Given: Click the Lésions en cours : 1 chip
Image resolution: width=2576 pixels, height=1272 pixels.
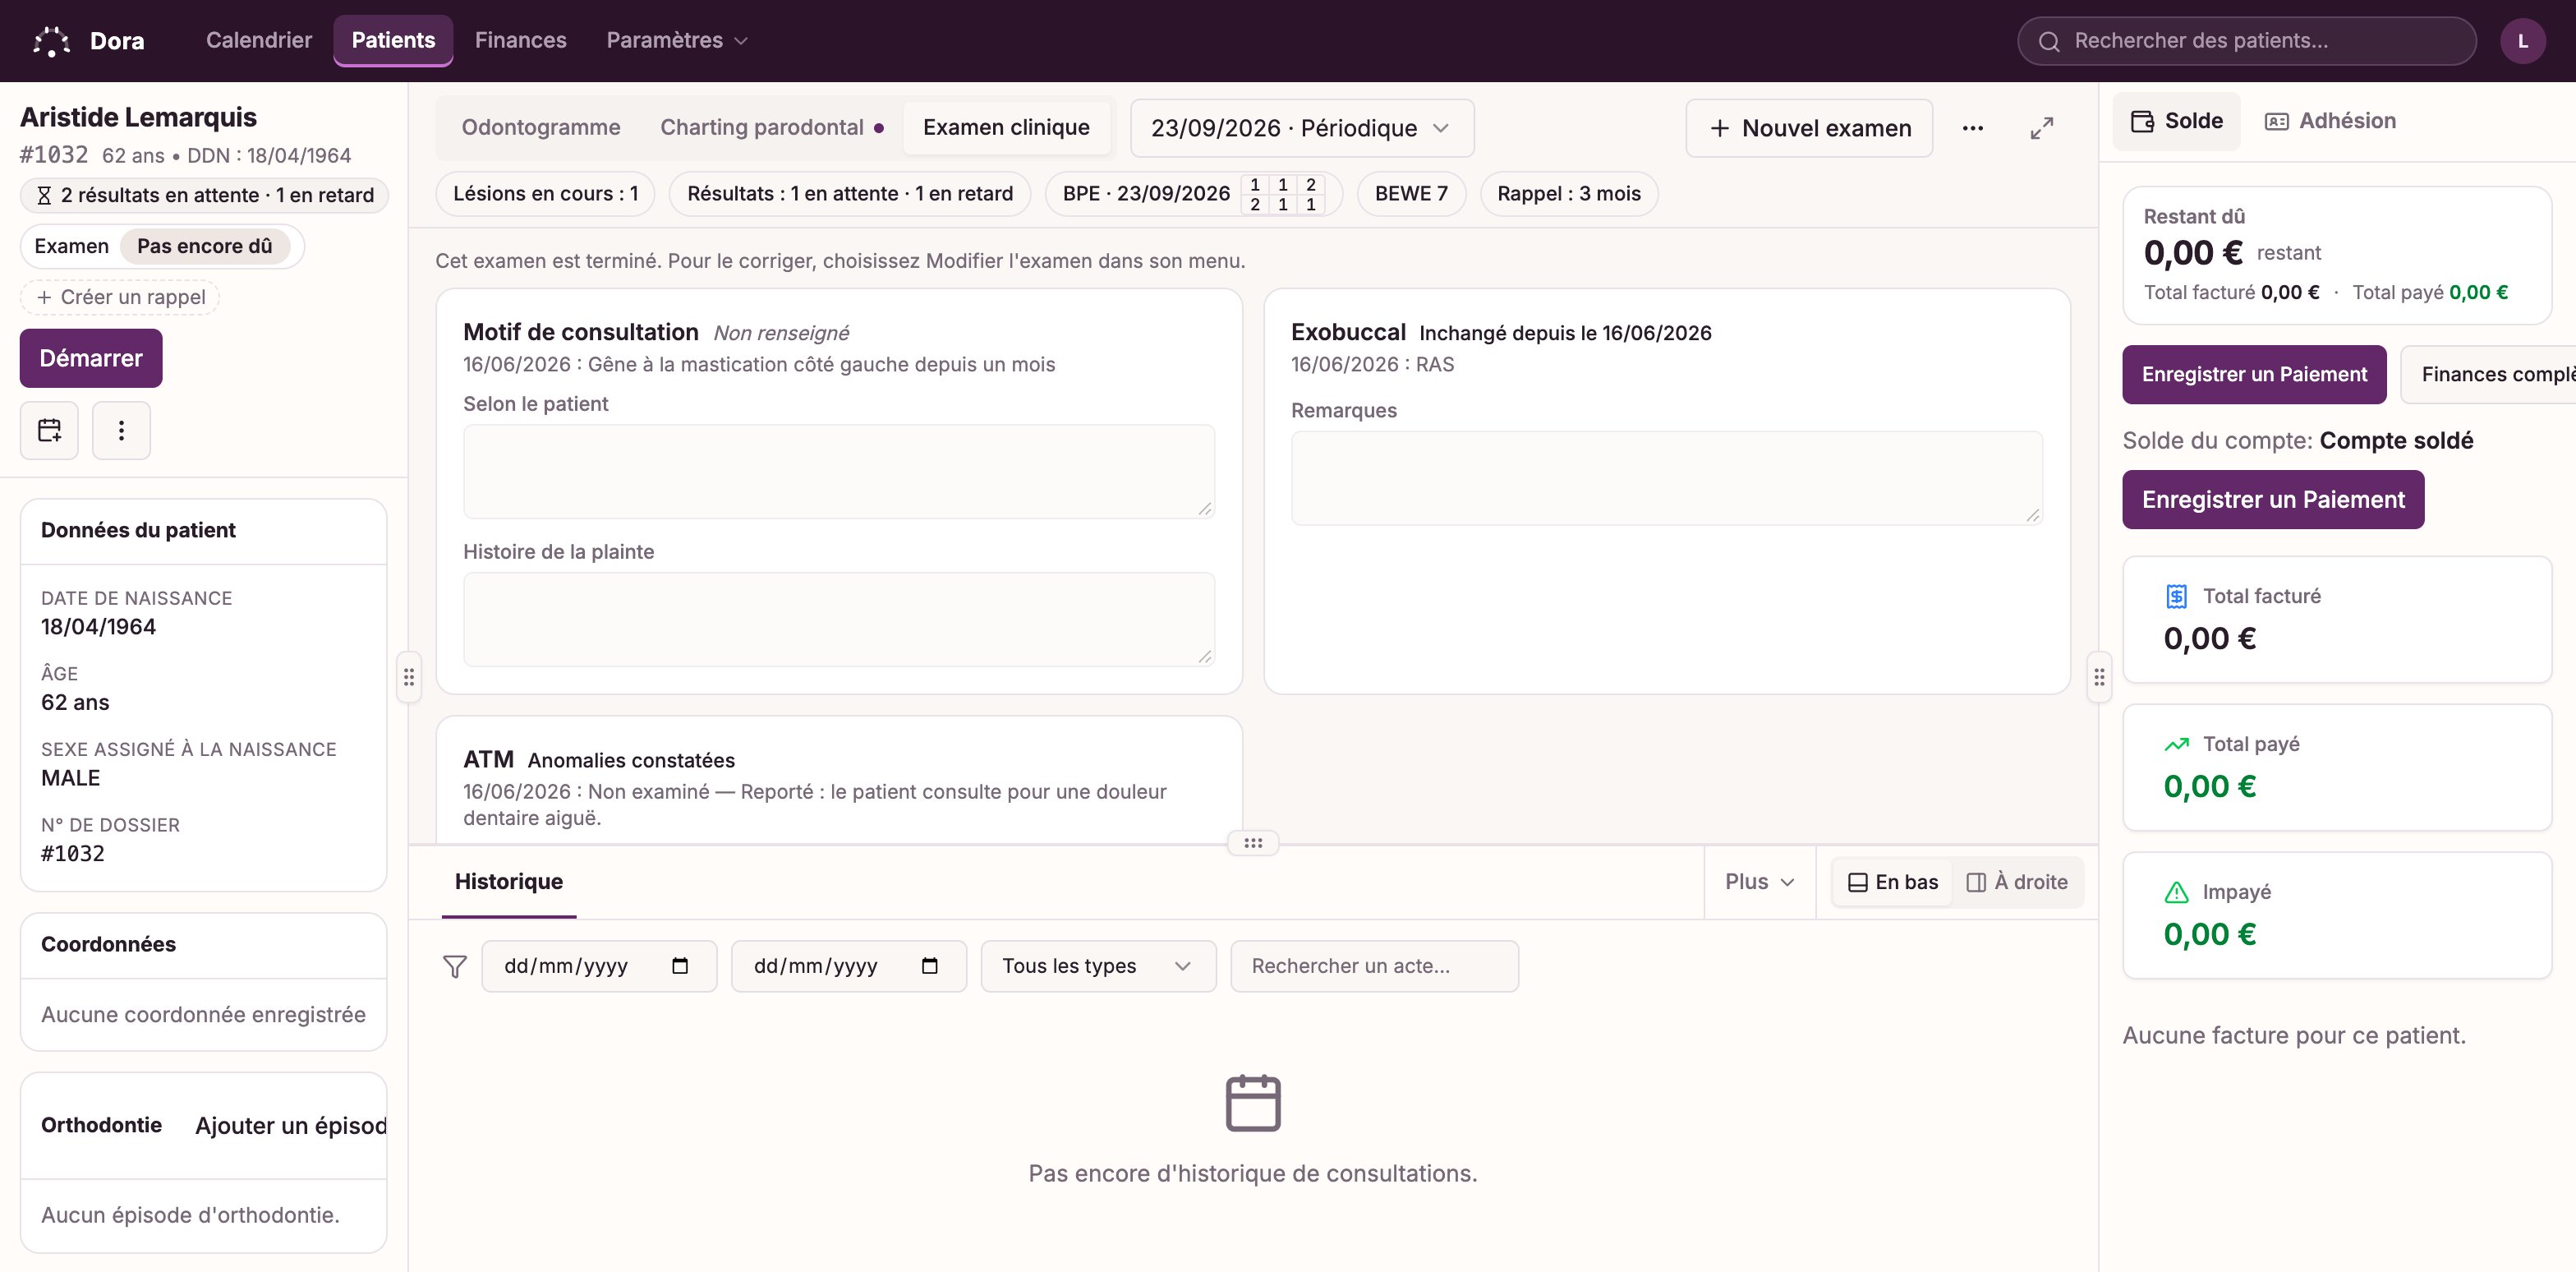Looking at the screenshot, I should tap(545, 194).
